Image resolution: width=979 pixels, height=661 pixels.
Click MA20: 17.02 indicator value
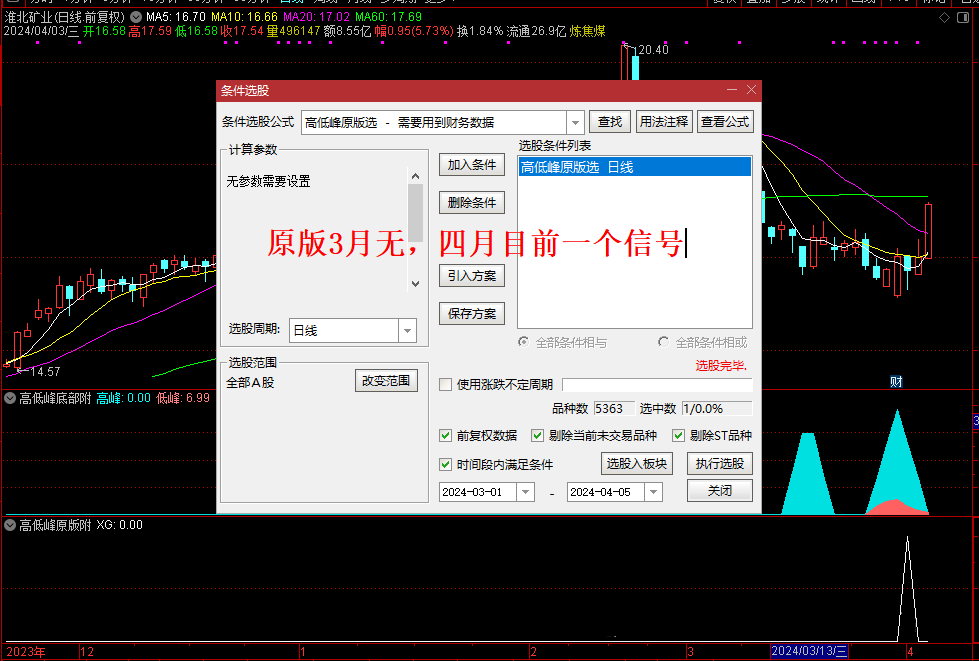(x=316, y=17)
